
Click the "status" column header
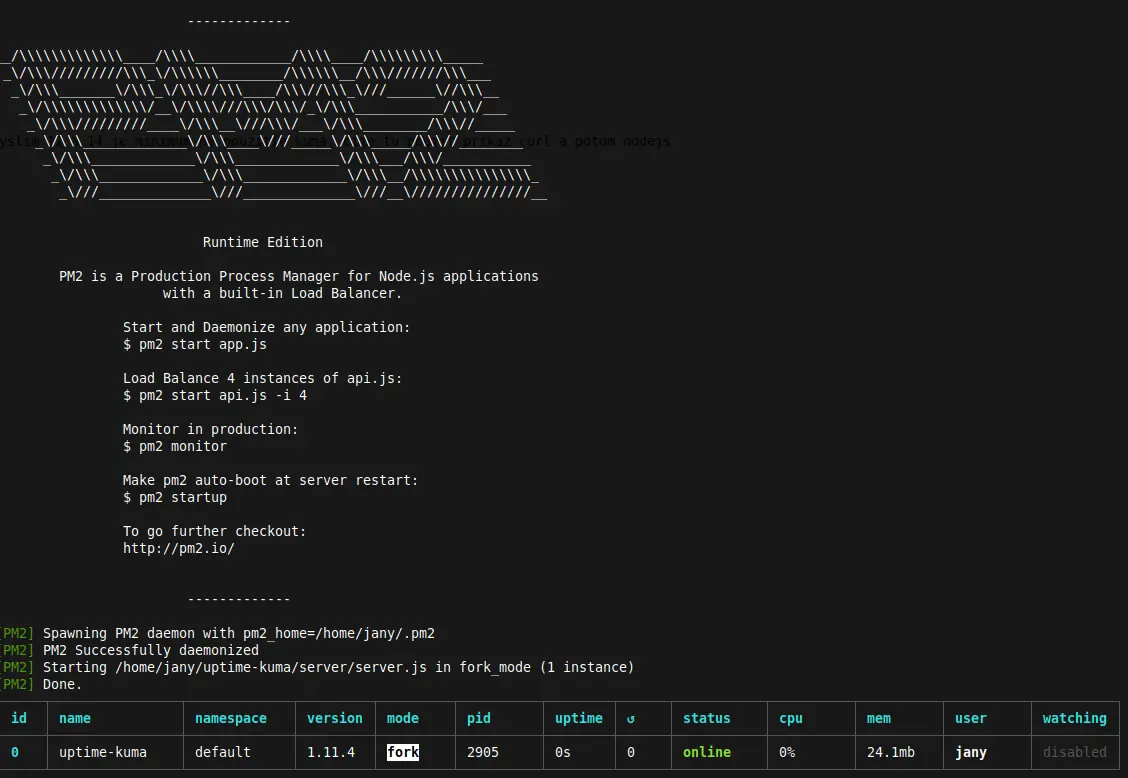706,718
